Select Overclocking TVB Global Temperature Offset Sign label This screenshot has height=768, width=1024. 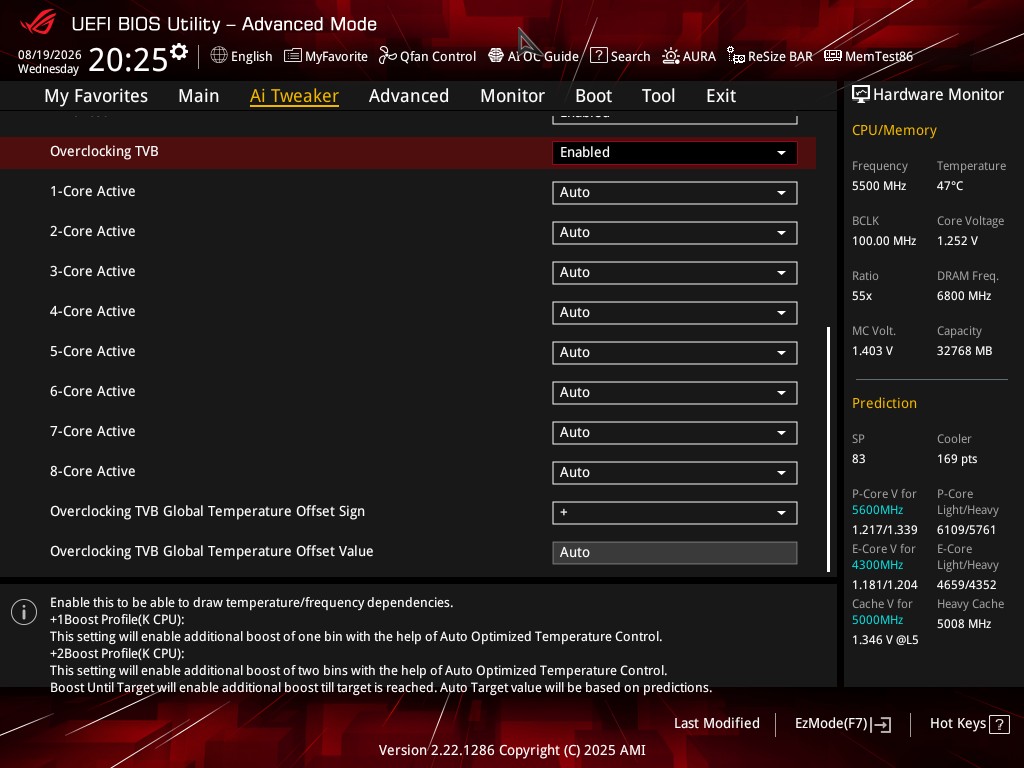point(208,511)
